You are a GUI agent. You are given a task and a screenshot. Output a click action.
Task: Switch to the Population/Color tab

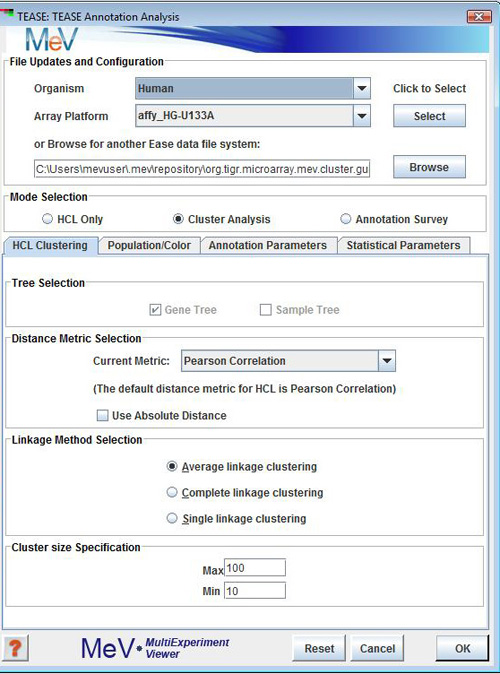(x=149, y=245)
